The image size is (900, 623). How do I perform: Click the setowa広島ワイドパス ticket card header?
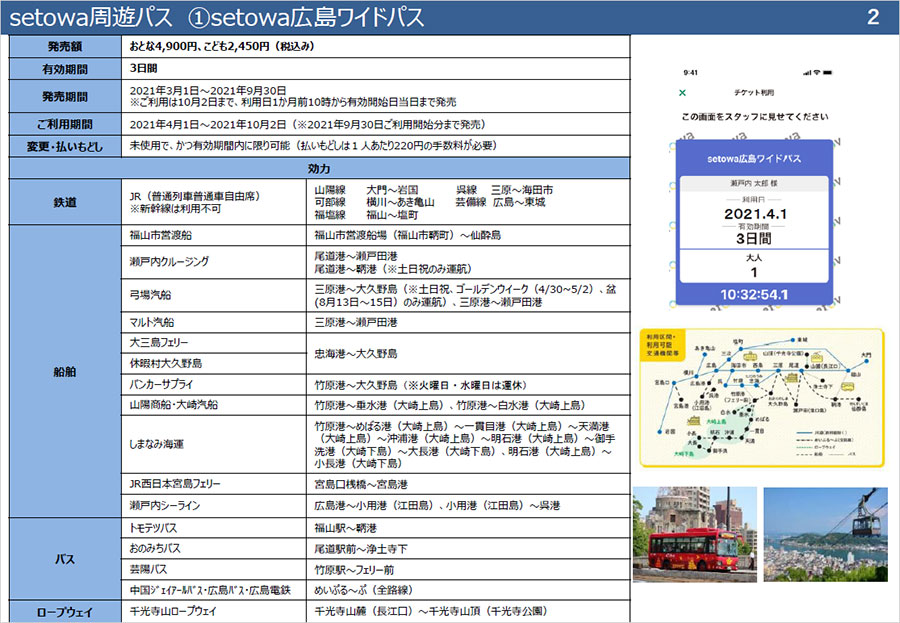click(754, 158)
